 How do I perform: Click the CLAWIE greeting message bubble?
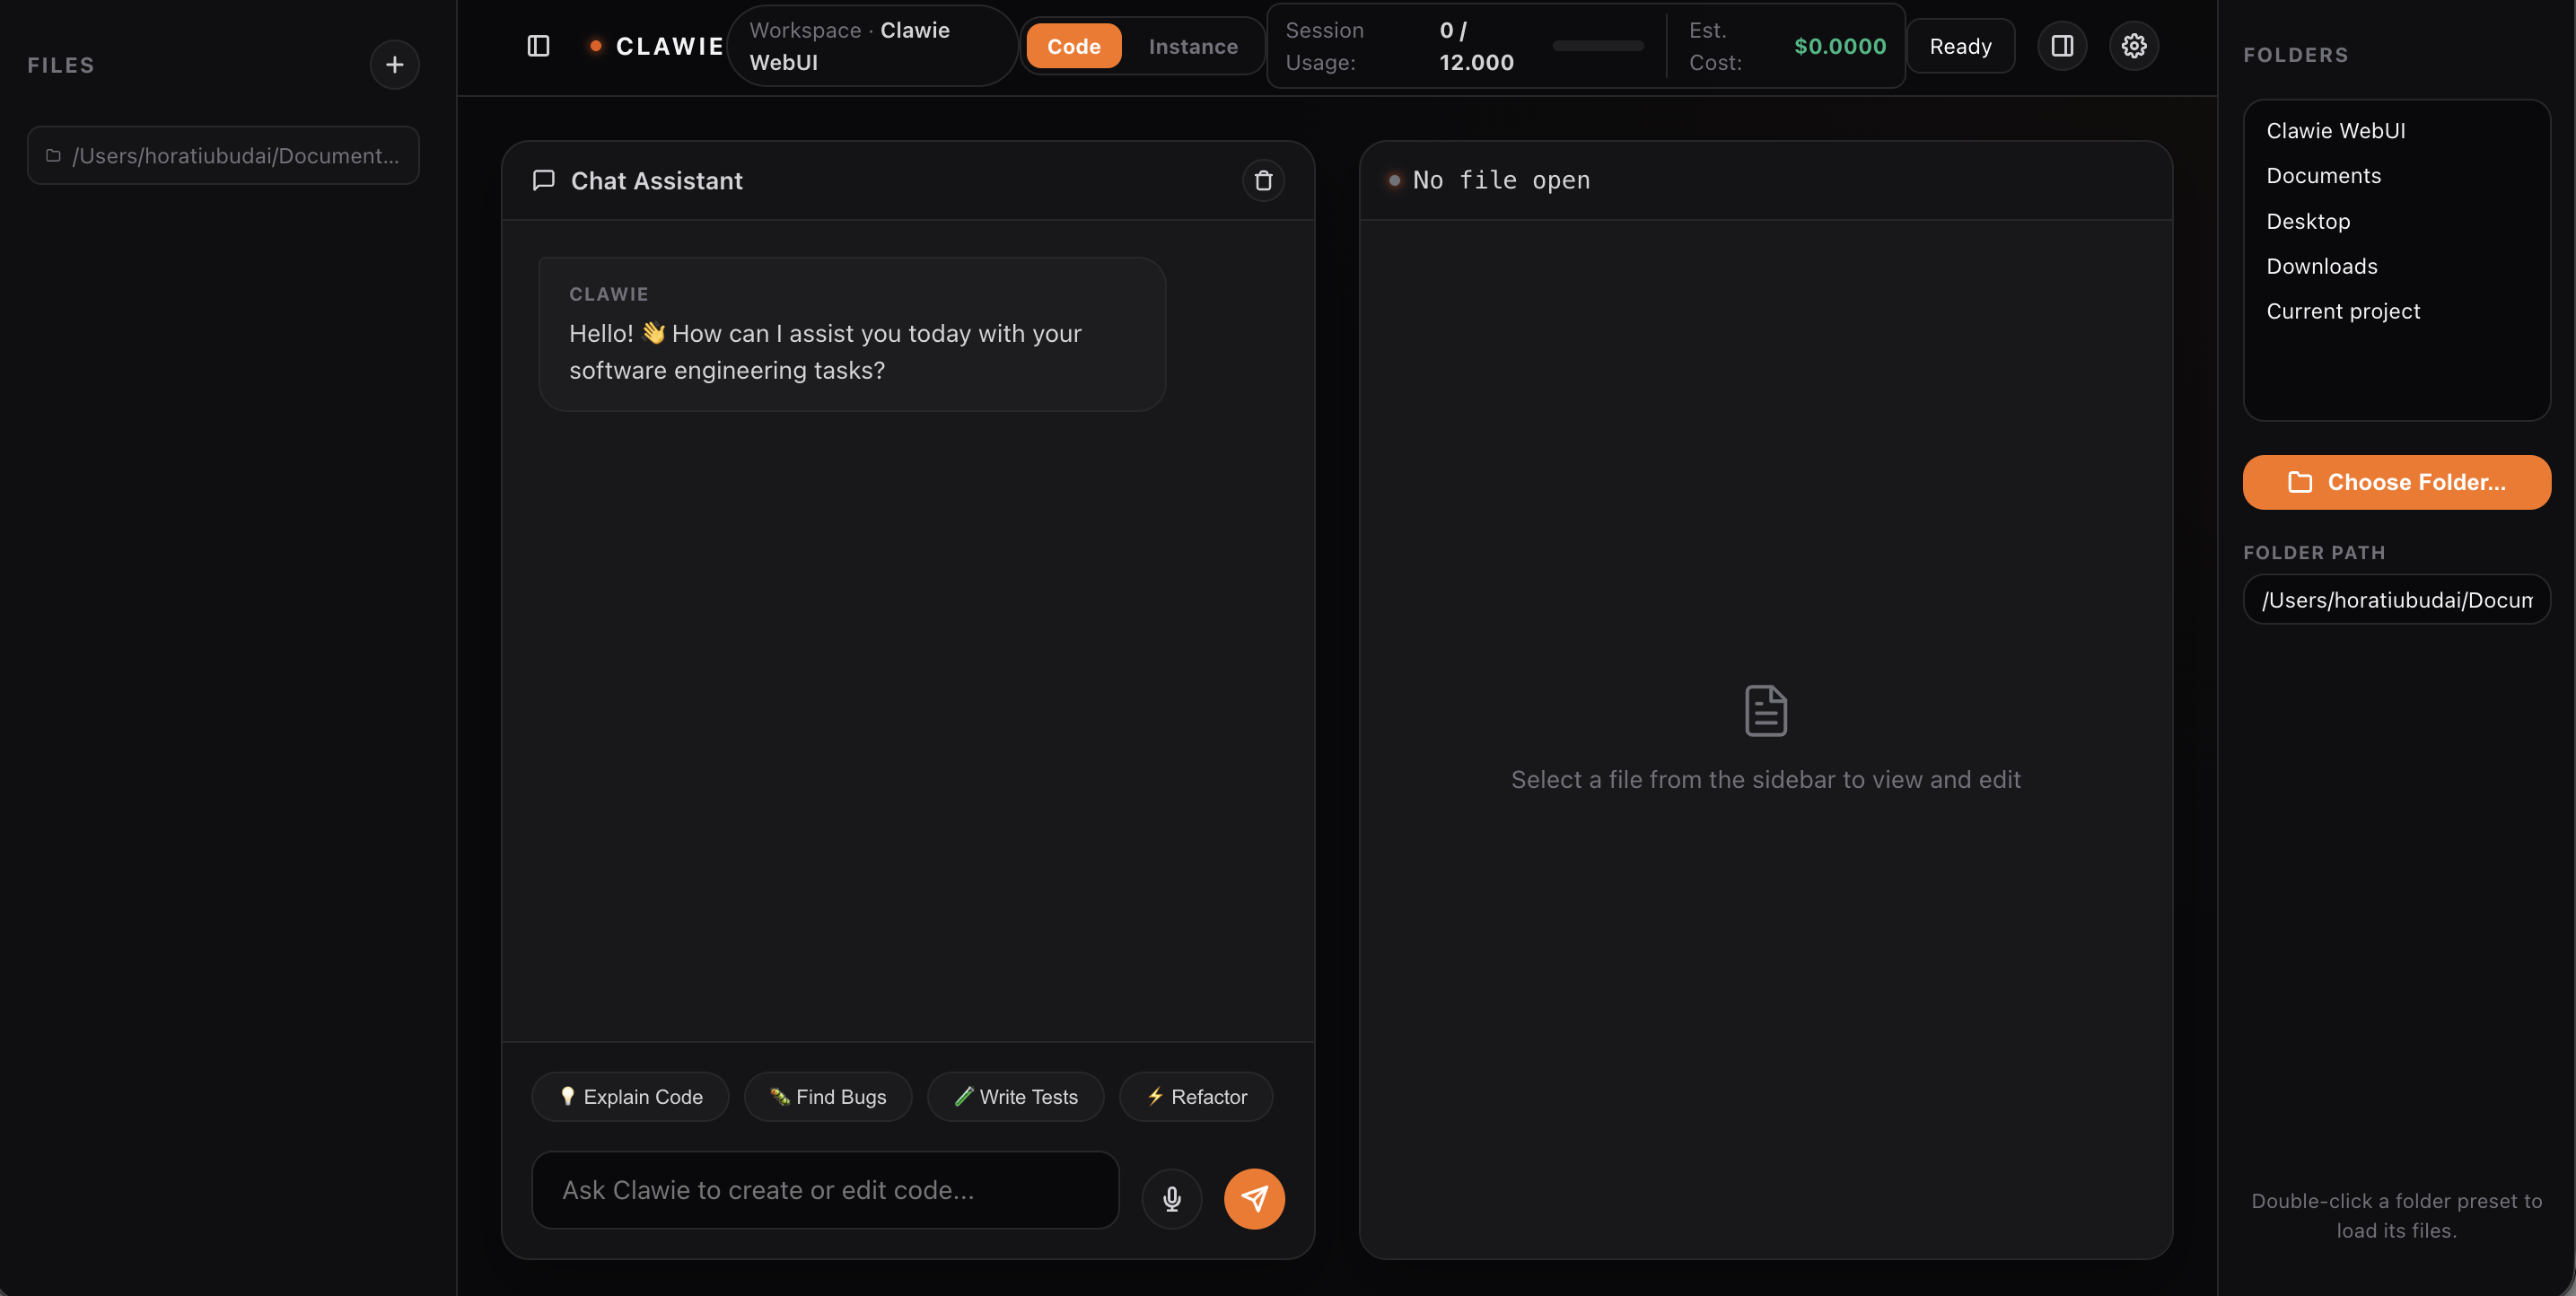[853, 335]
